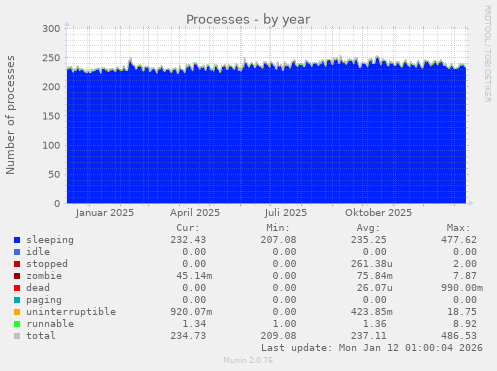497x371 pixels.
Task: Click the 100 y-axis tick label
Action: click(x=51, y=145)
